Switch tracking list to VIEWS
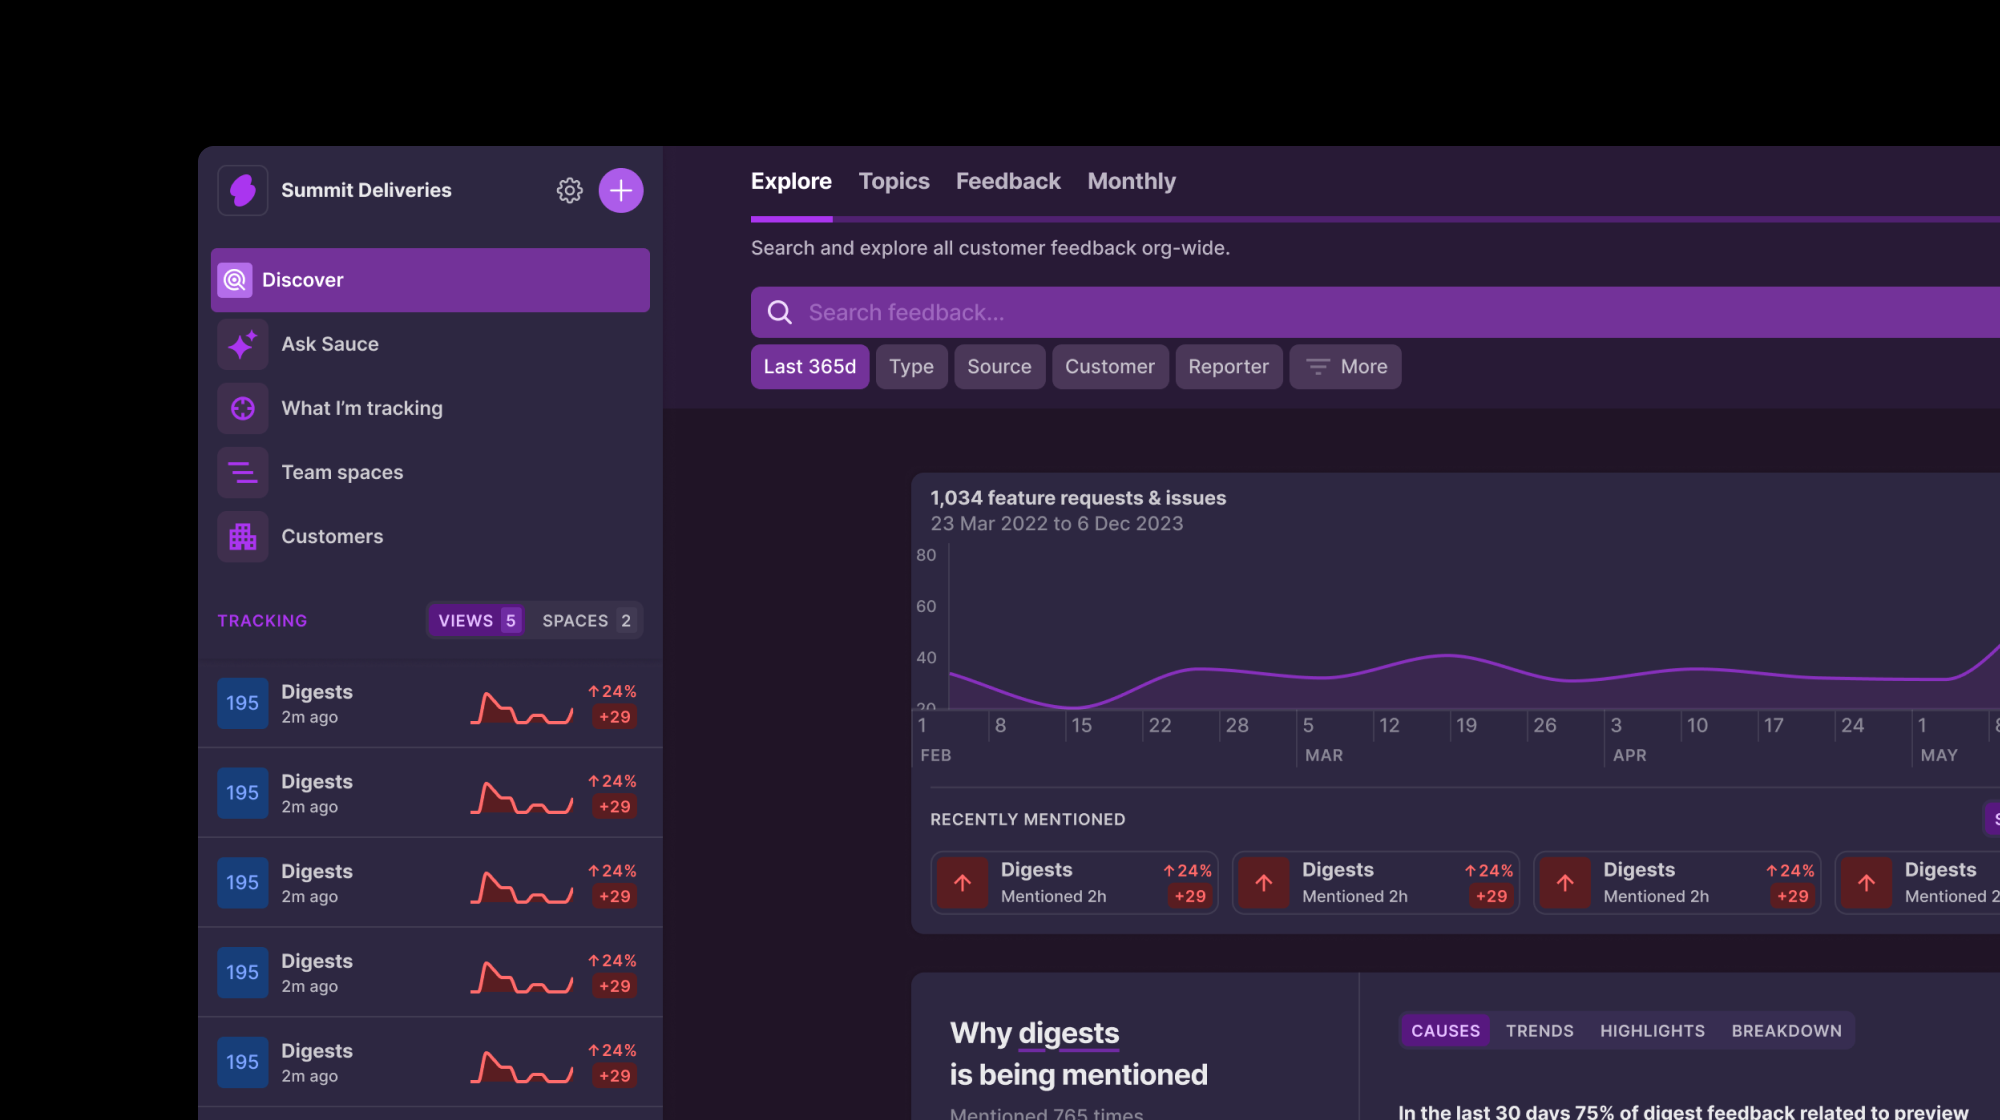The image size is (2000, 1120). pyautogui.click(x=477, y=620)
